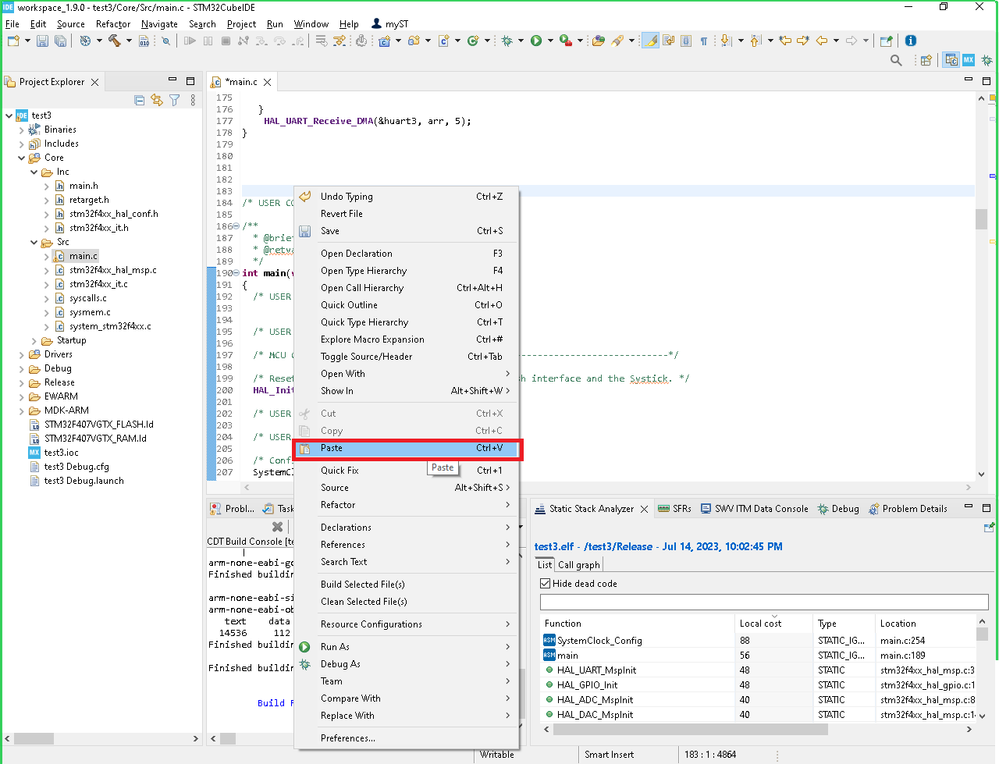Click the Collapse All icon in Project Explorer
Viewport: 999px width, 764px height.
(140, 100)
